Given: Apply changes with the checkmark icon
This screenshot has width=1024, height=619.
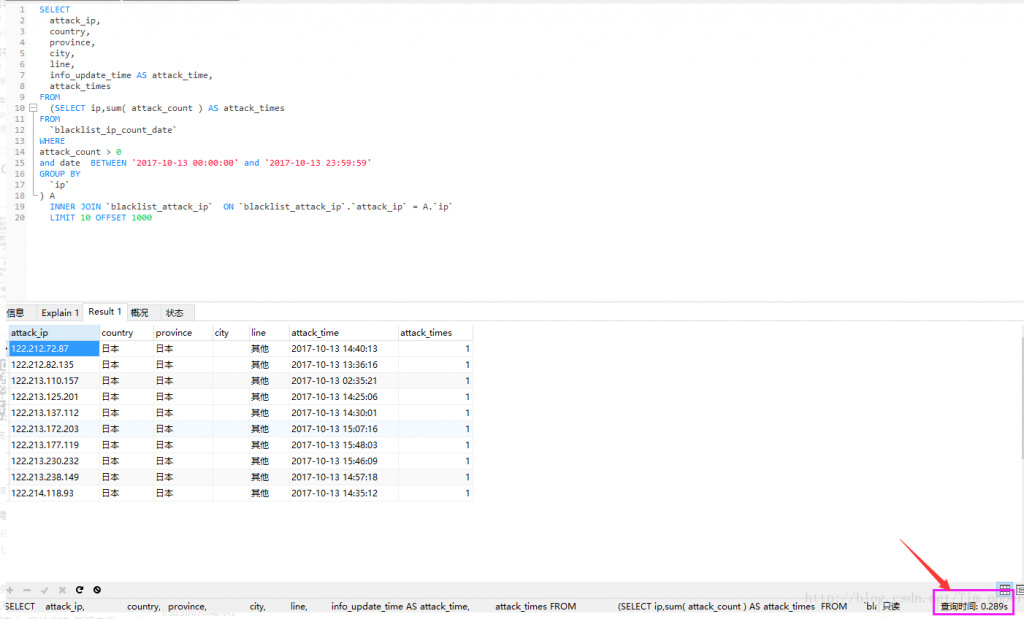Looking at the screenshot, I should [44, 590].
